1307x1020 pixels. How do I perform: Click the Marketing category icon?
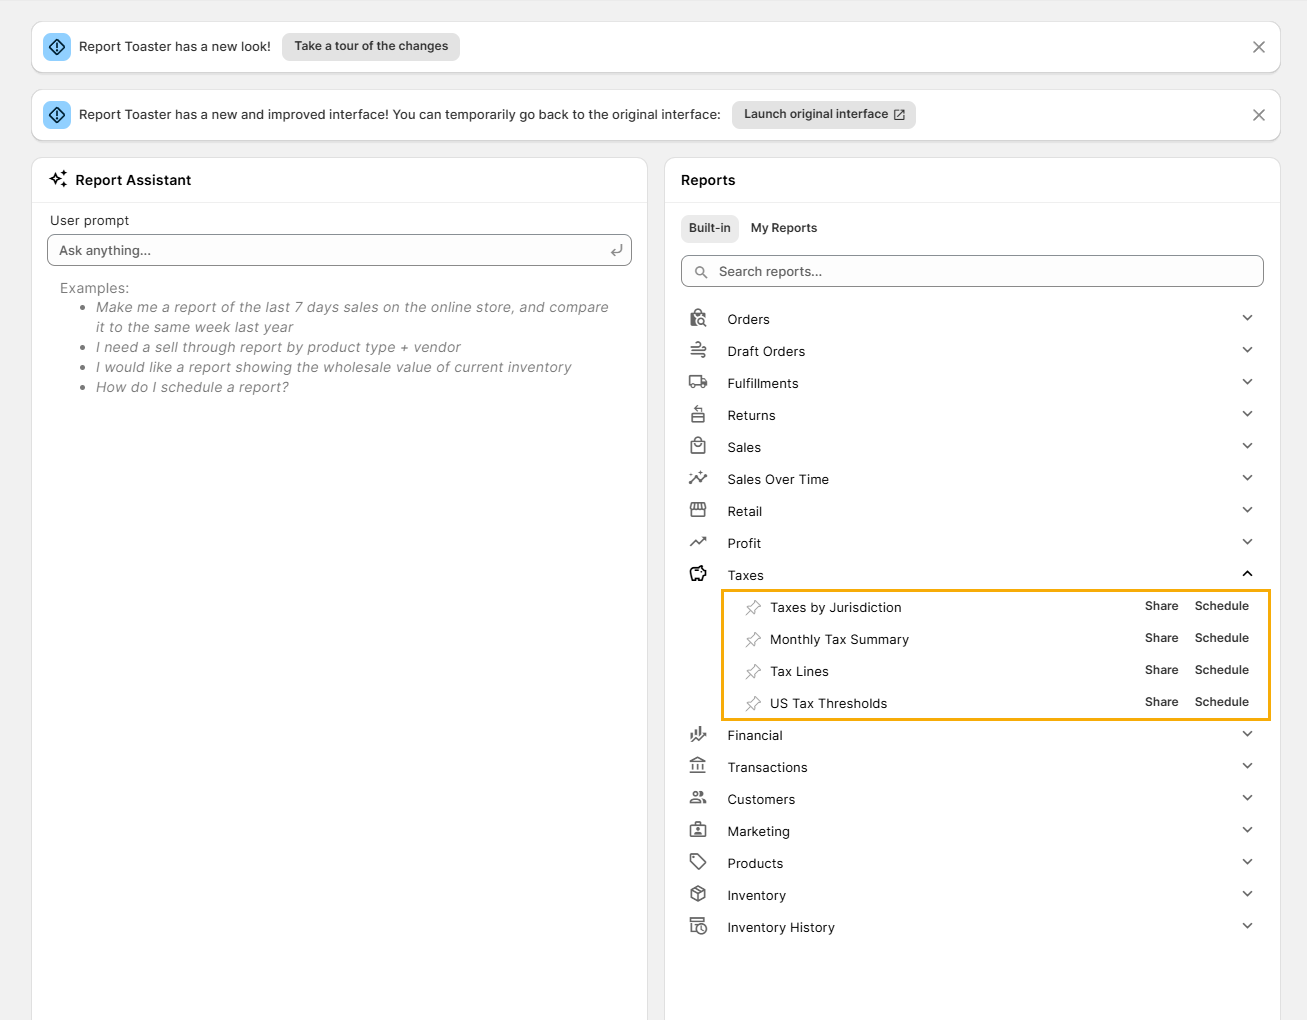click(x=698, y=830)
